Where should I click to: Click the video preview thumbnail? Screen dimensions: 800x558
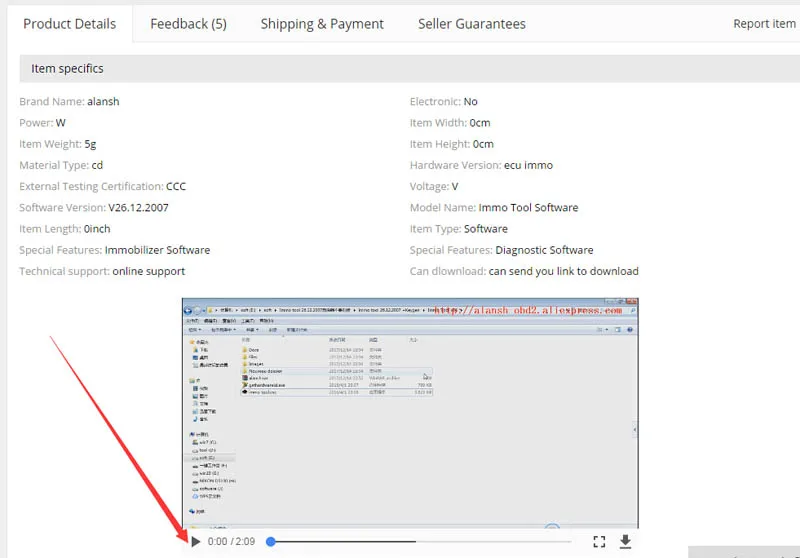[410, 413]
